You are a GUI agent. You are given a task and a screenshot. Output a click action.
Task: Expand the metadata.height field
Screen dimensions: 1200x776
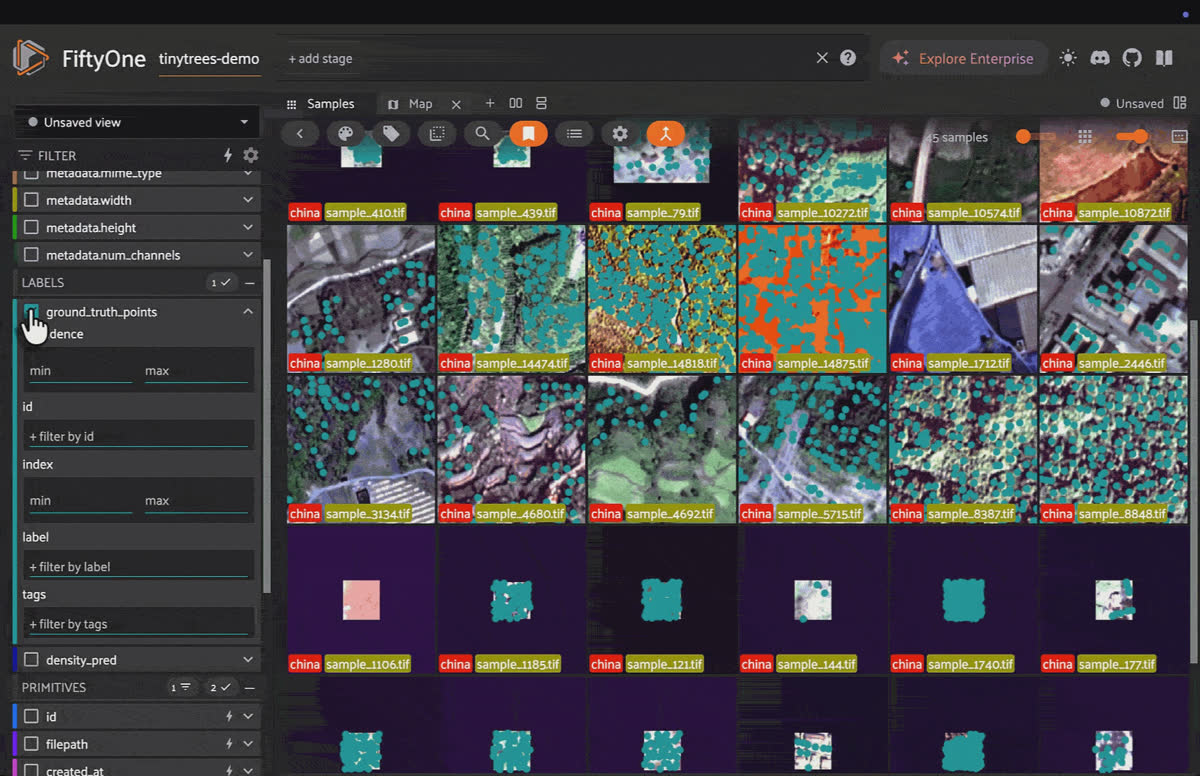pos(248,227)
